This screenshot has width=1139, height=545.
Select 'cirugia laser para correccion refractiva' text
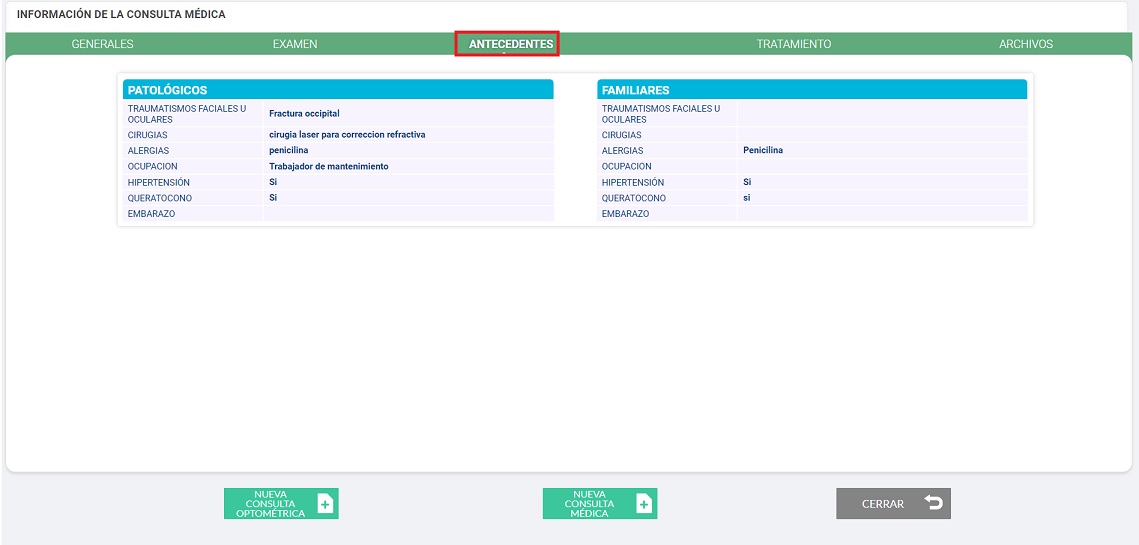pos(347,134)
